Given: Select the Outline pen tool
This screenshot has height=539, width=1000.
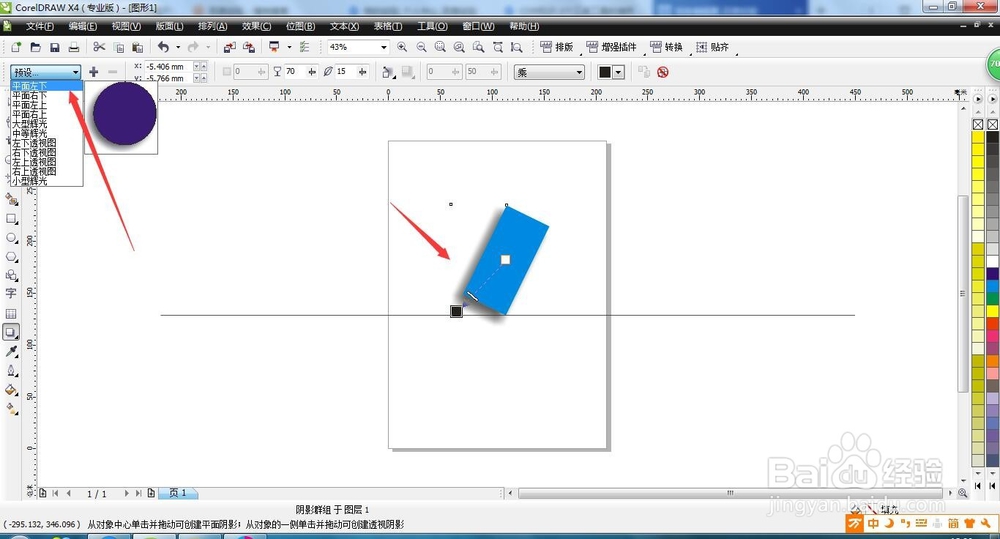Looking at the screenshot, I should [11, 371].
